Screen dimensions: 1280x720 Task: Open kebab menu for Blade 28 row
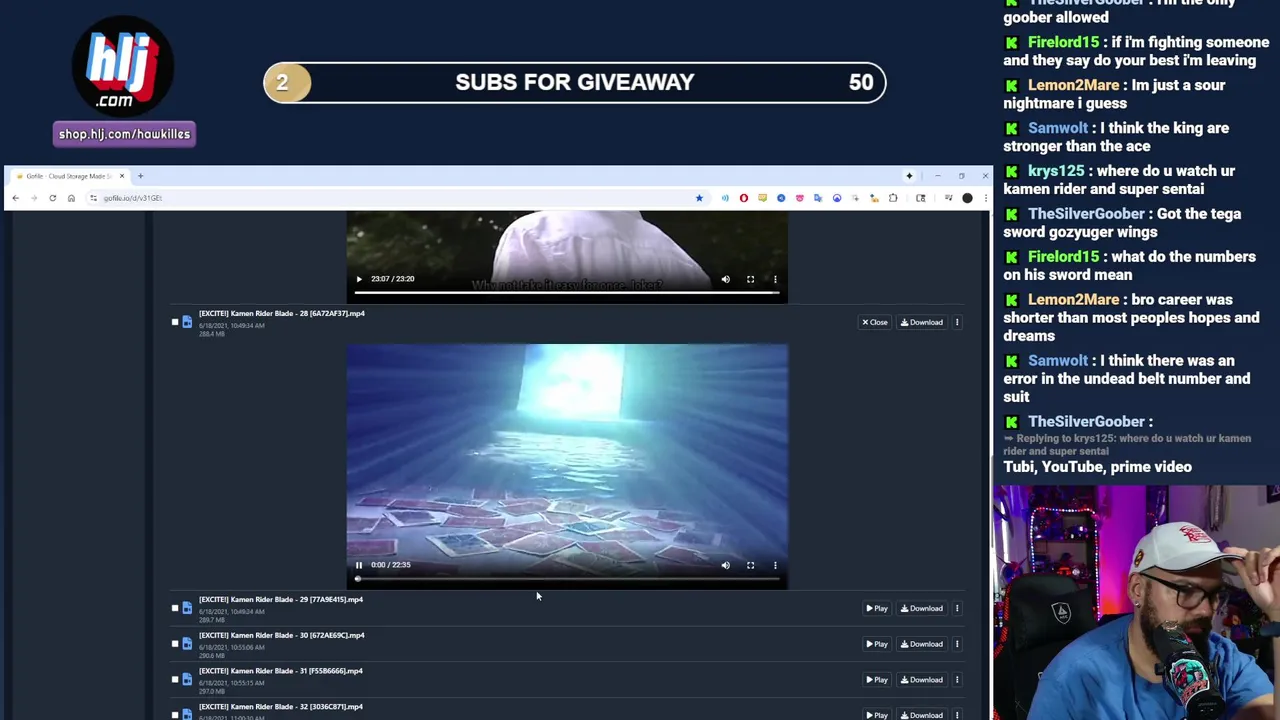point(957,322)
